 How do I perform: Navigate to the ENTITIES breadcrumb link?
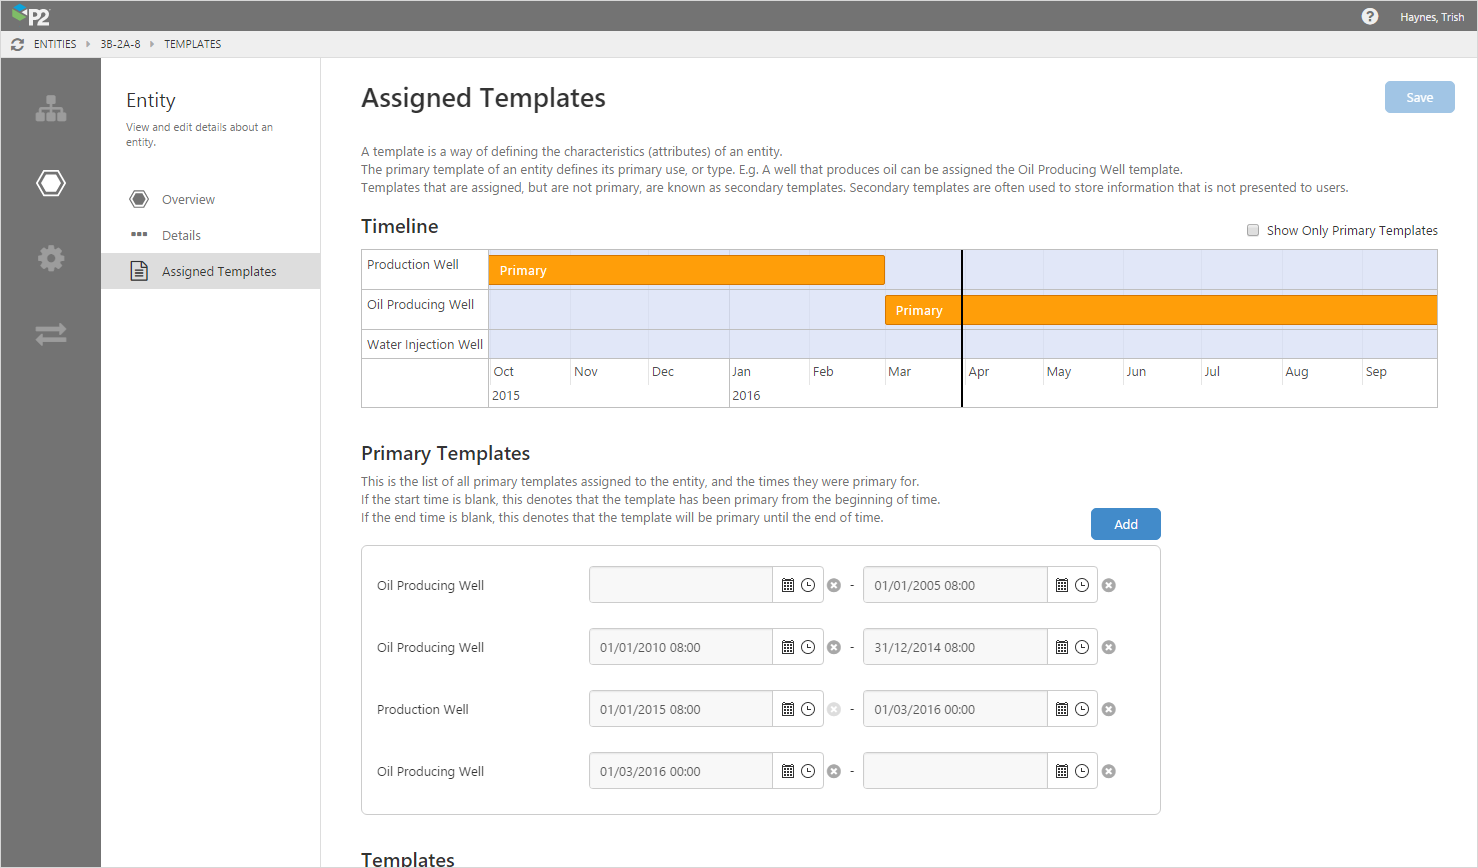[55, 44]
